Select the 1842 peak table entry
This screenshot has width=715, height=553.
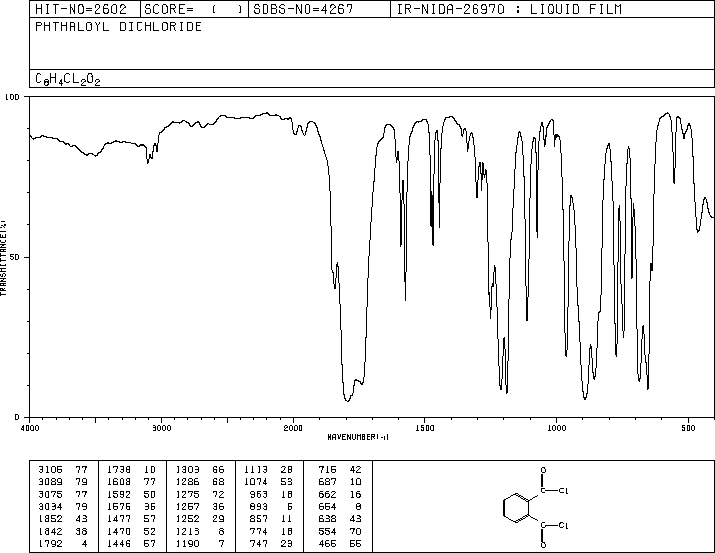point(62,531)
